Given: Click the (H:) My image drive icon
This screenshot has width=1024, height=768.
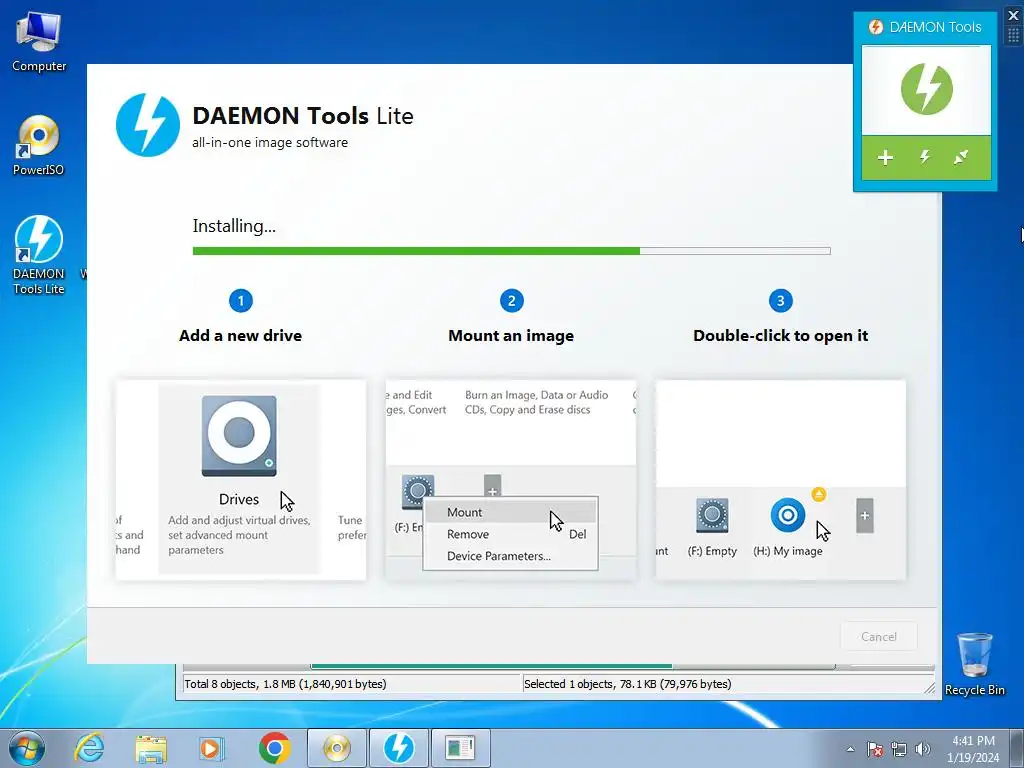Looking at the screenshot, I should pos(788,515).
